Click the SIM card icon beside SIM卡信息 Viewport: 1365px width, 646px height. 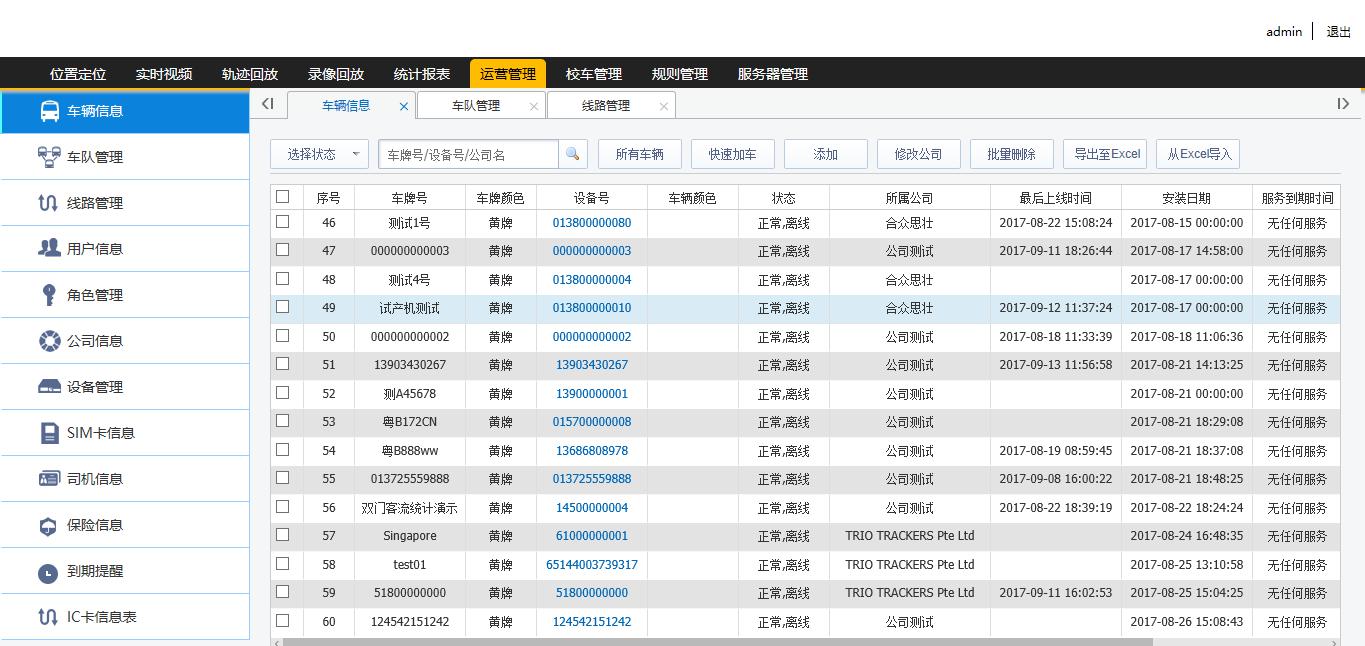[49, 433]
